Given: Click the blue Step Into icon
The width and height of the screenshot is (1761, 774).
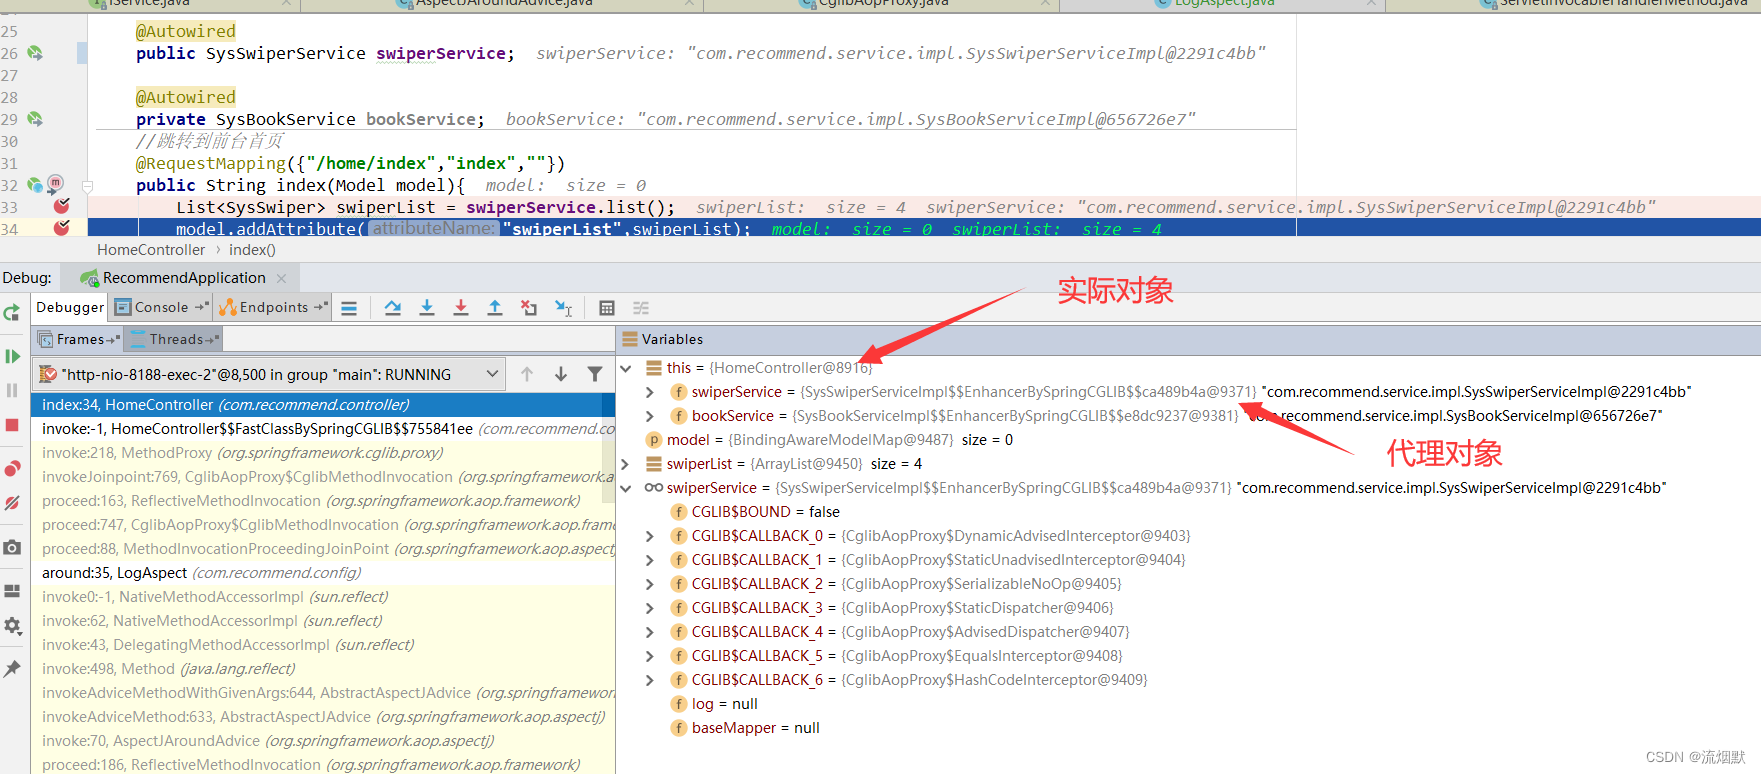Looking at the screenshot, I should click(x=427, y=308).
